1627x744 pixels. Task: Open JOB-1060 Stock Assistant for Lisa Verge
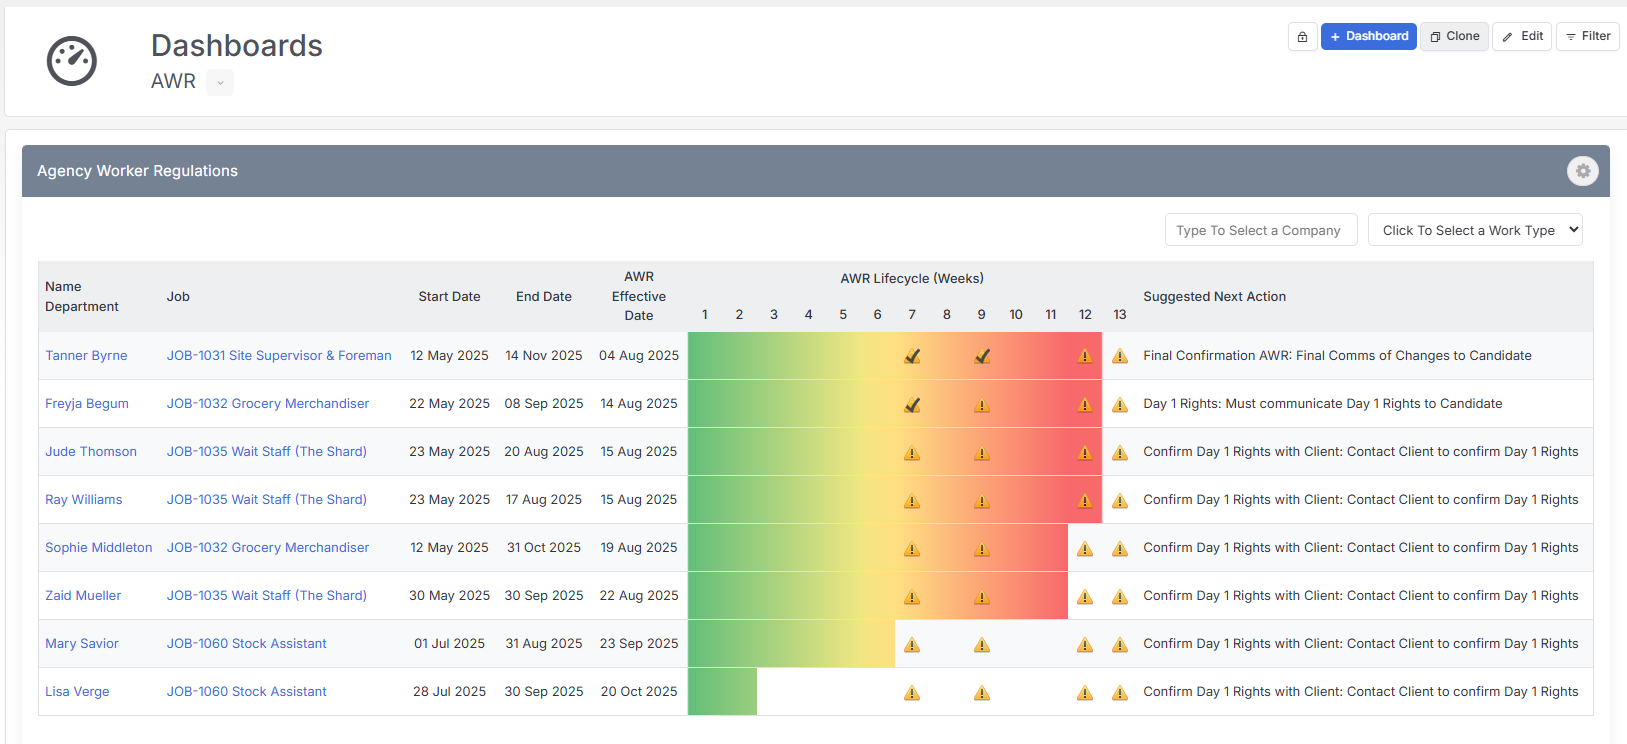247,691
